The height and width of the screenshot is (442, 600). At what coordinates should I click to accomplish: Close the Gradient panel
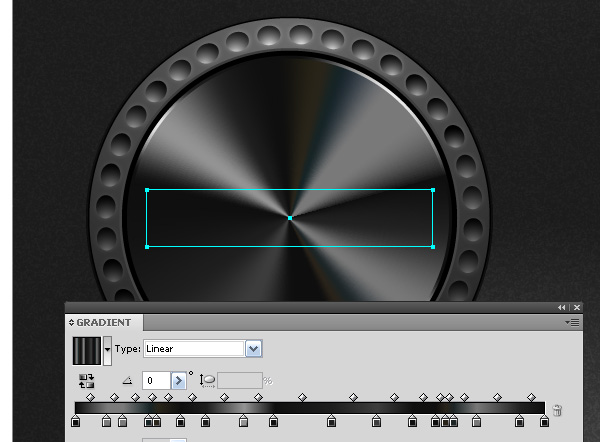coord(577,308)
